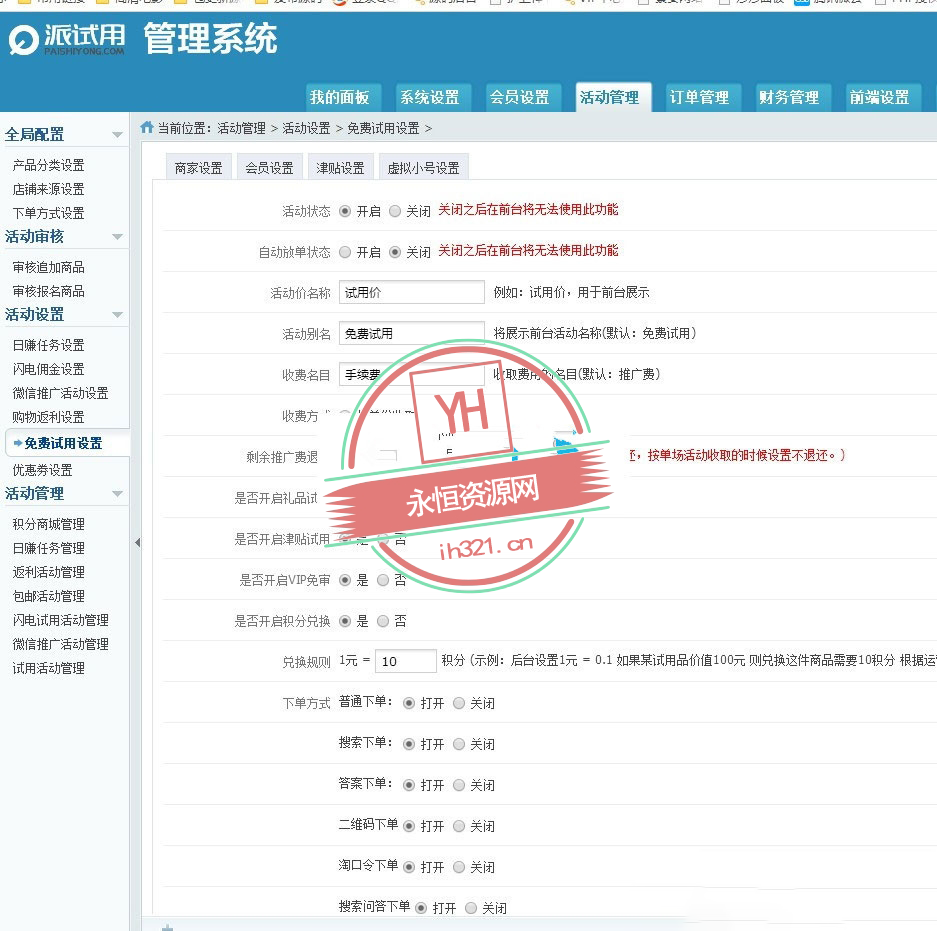Collapse the 活动管理 sidebar section arrow
This screenshot has height=931, width=937.
(x=117, y=494)
